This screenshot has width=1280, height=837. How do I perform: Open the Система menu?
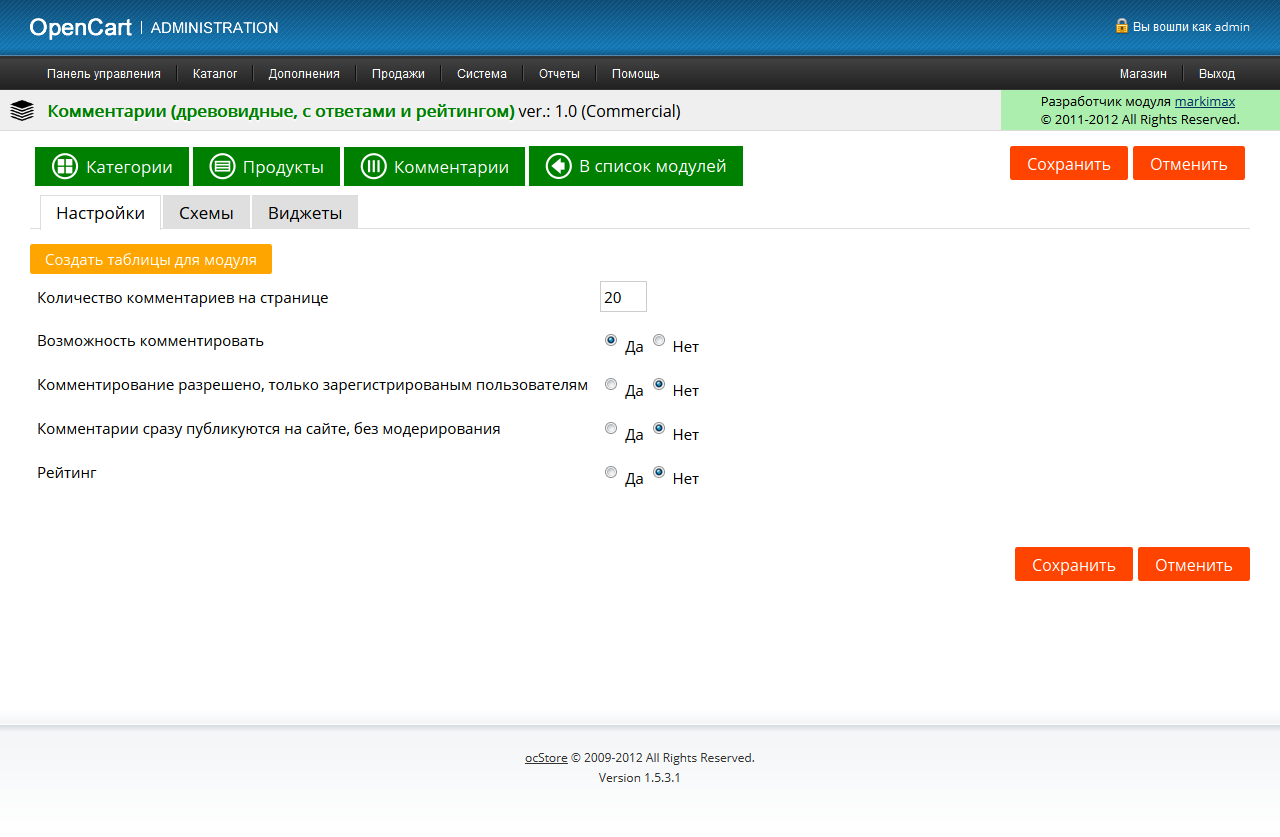click(x=482, y=73)
